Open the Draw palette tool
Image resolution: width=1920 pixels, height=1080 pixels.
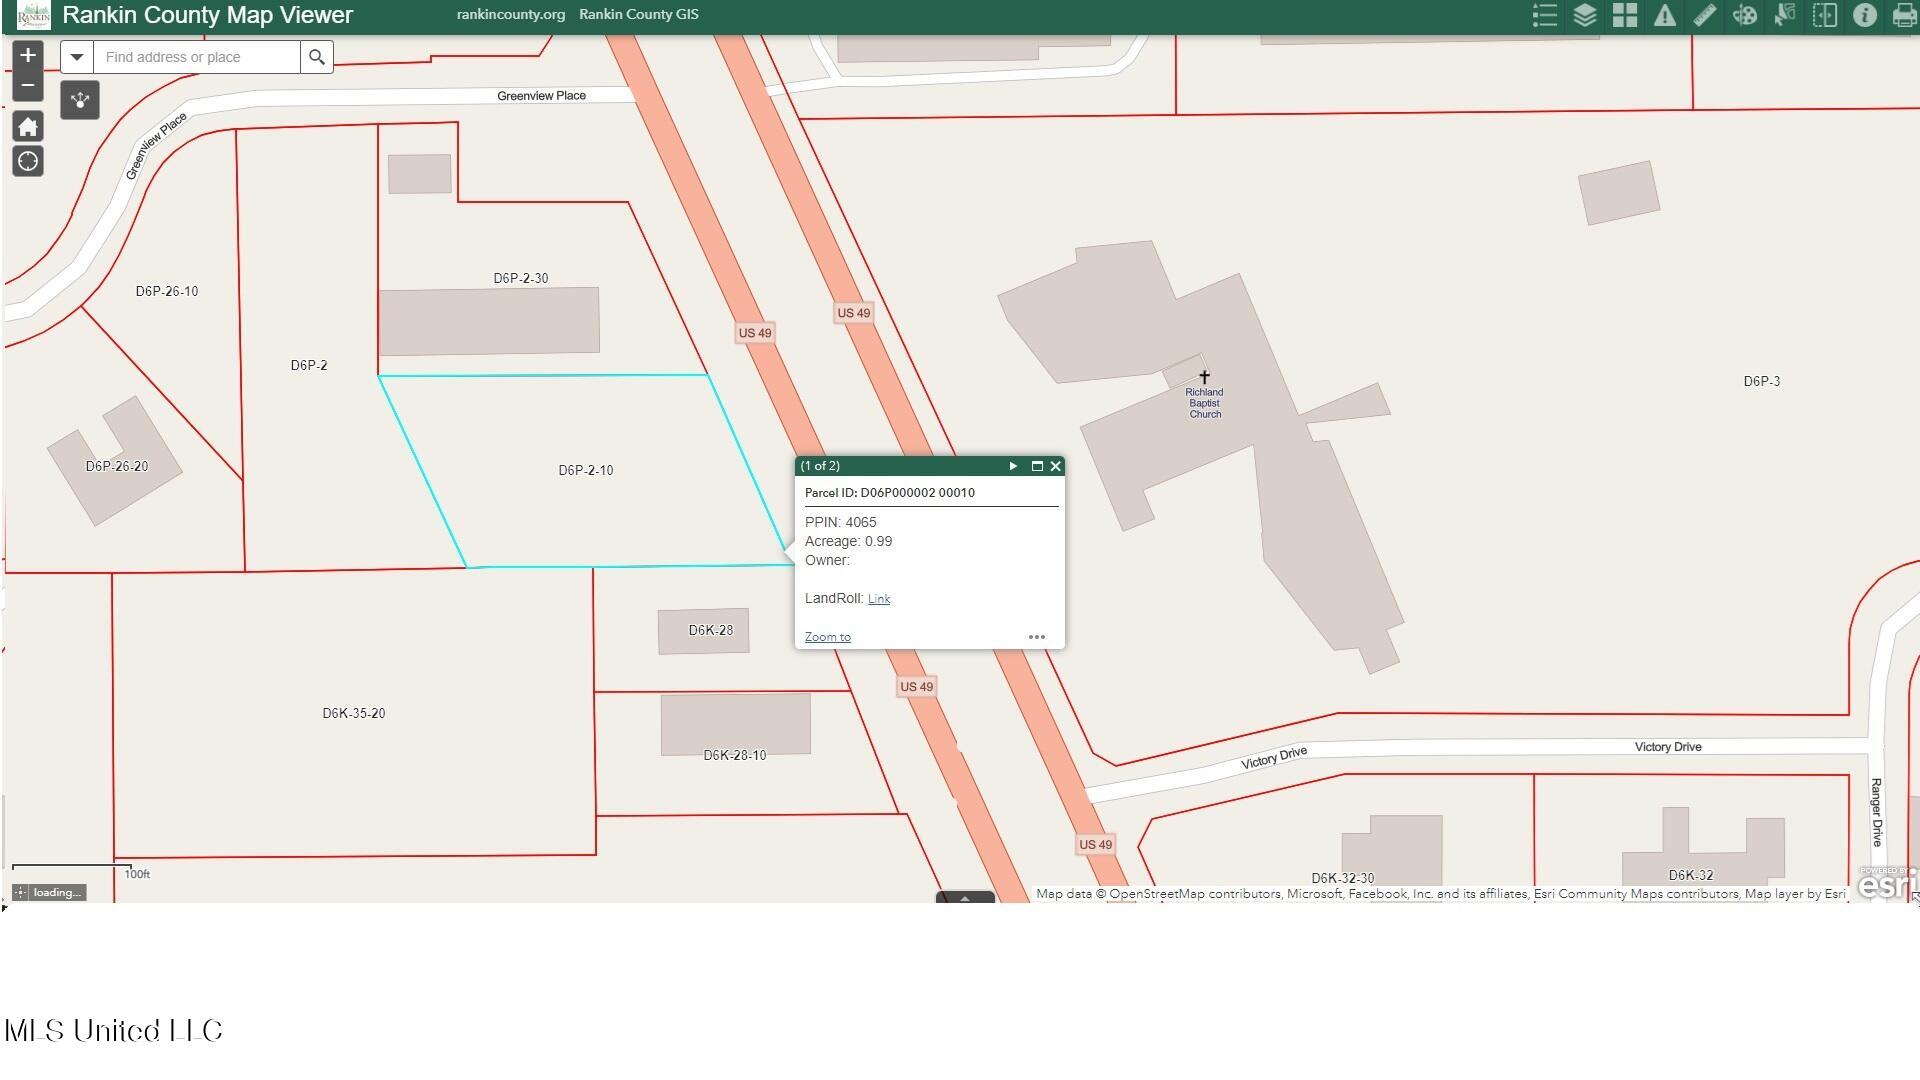coord(1744,15)
